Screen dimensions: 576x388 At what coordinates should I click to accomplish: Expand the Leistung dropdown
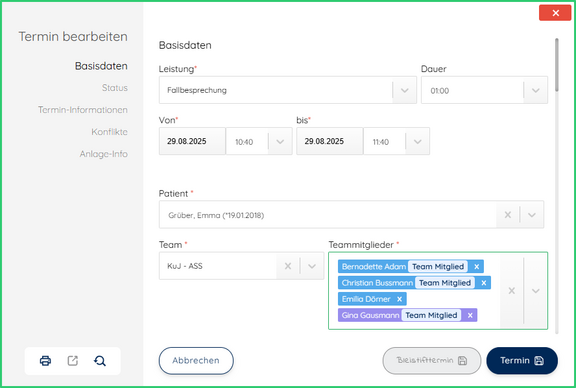(404, 90)
